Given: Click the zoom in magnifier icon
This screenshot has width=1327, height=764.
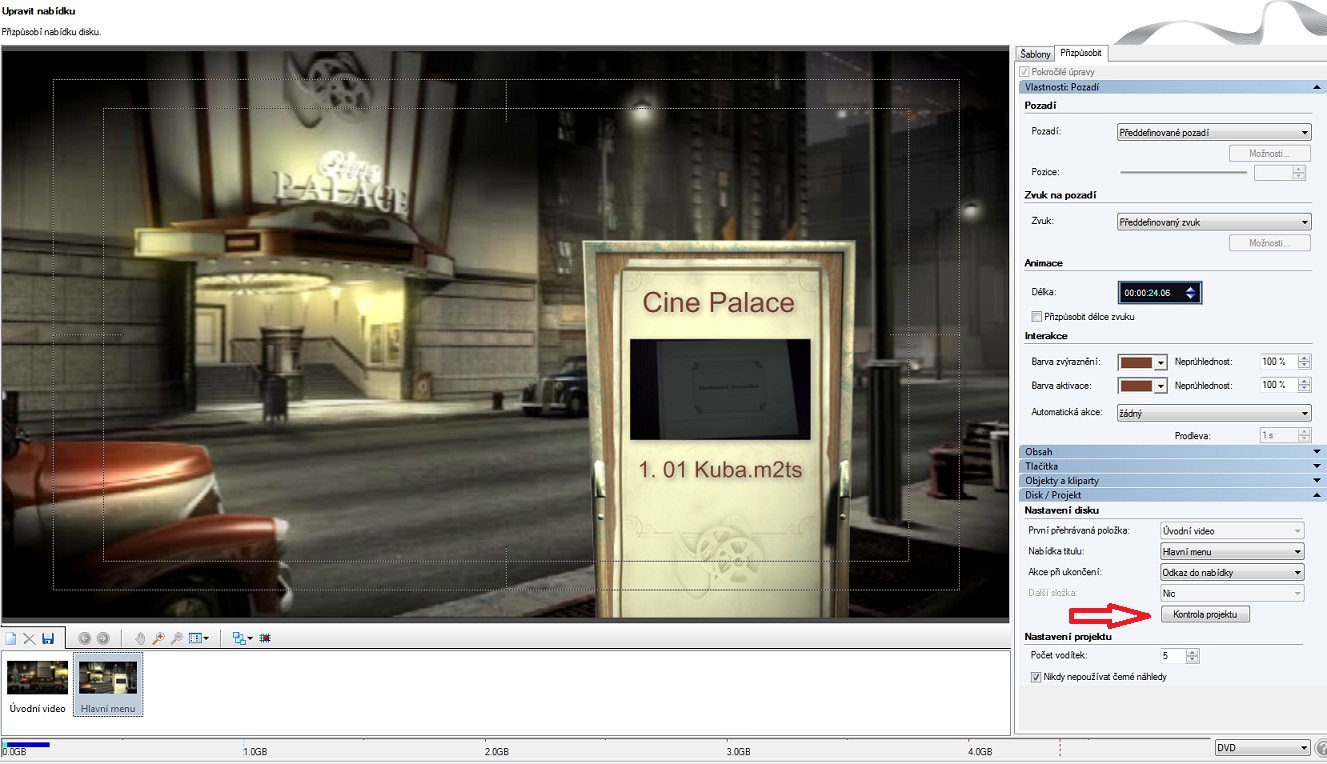Looking at the screenshot, I should pos(158,638).
